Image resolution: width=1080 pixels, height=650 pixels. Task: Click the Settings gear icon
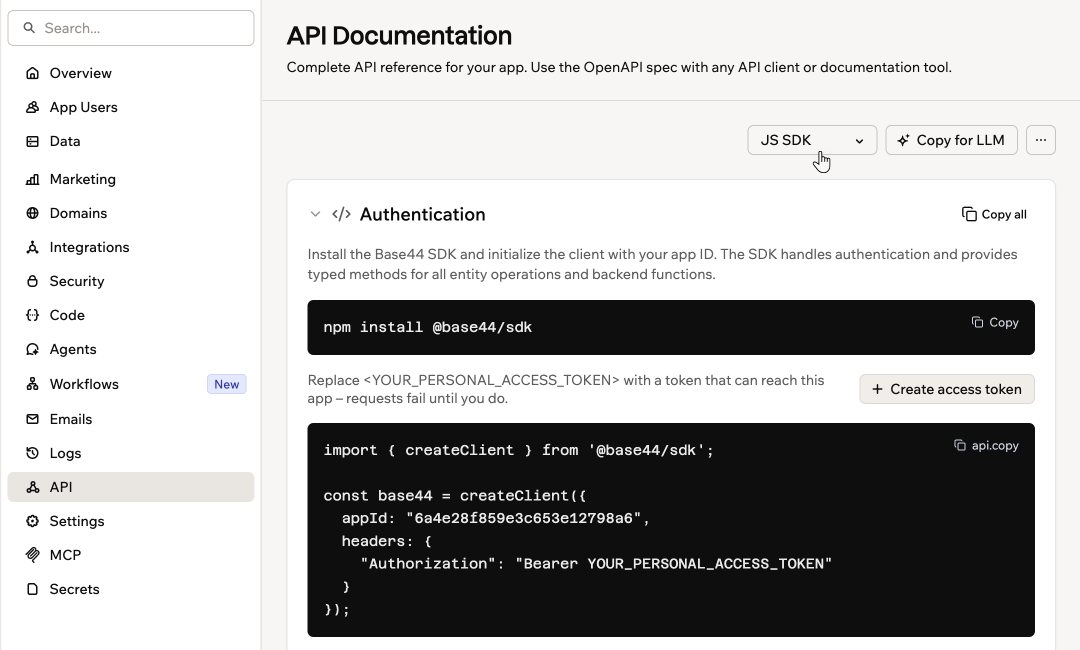click(32, 521)
